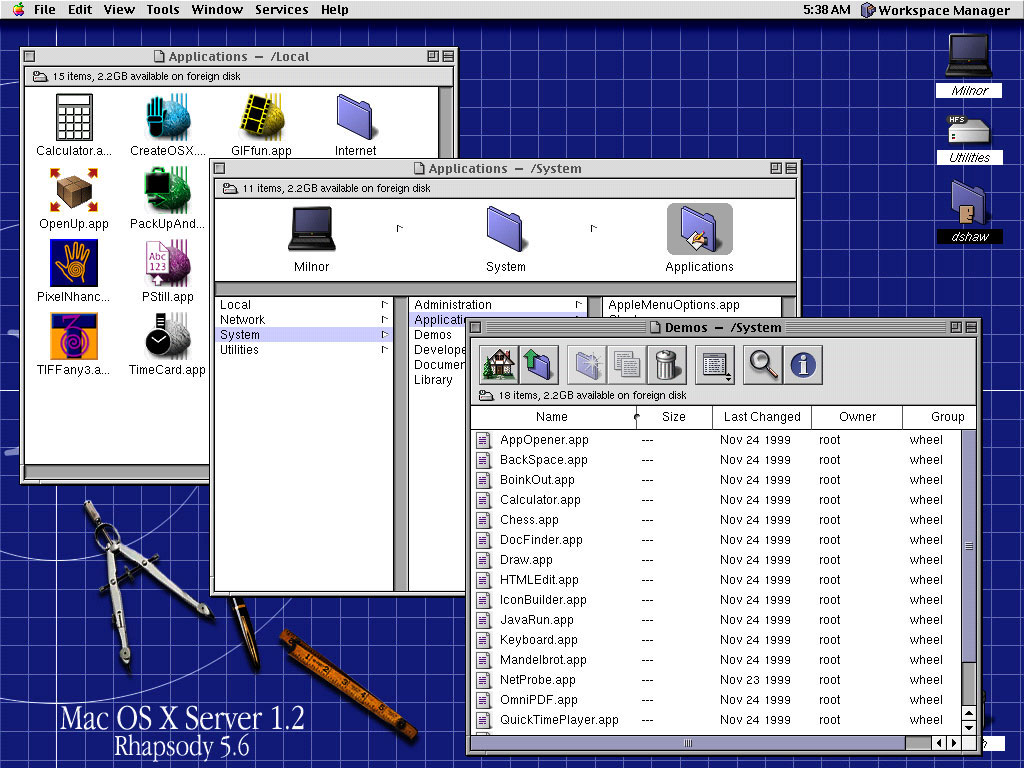Sort by Size column header
Image resolution: width=1024 pixels, height=768 pixels.
pos(674,417)
